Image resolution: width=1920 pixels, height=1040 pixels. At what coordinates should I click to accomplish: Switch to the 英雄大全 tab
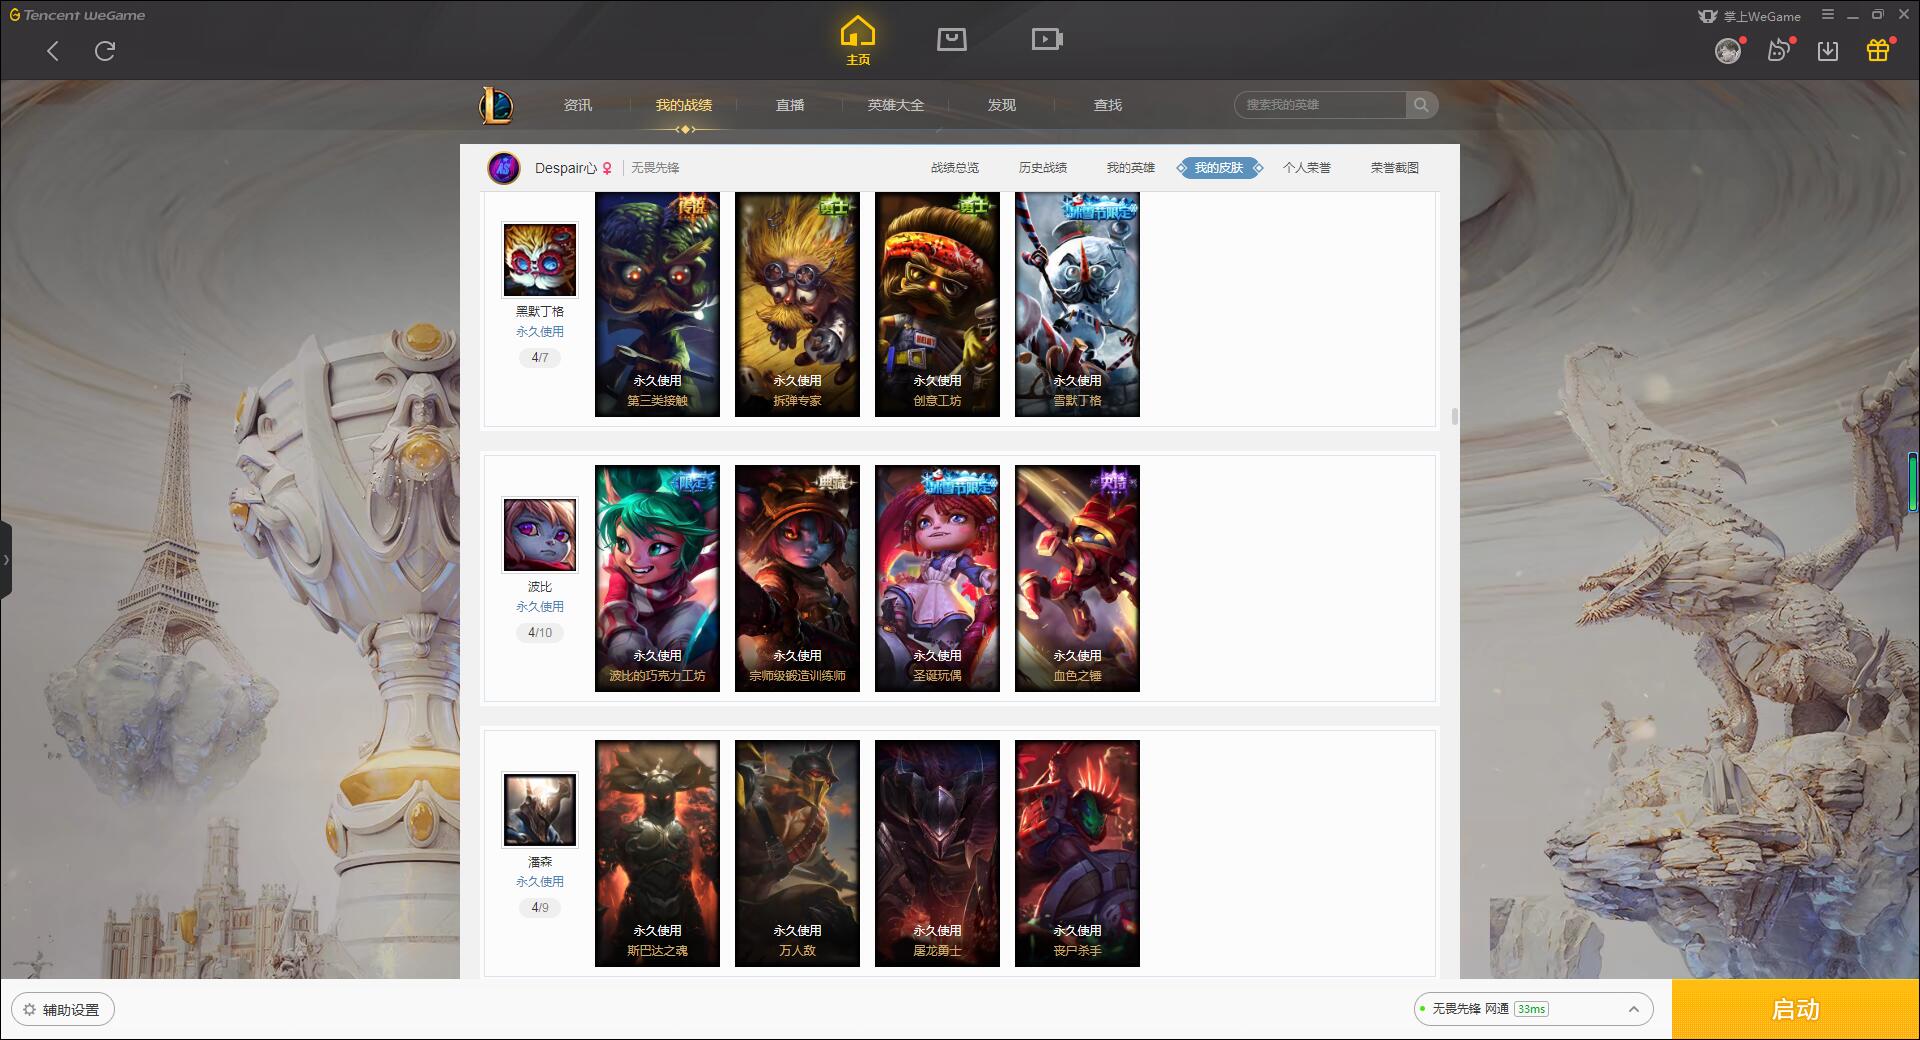pyautogui.click(x=896, y=105)
